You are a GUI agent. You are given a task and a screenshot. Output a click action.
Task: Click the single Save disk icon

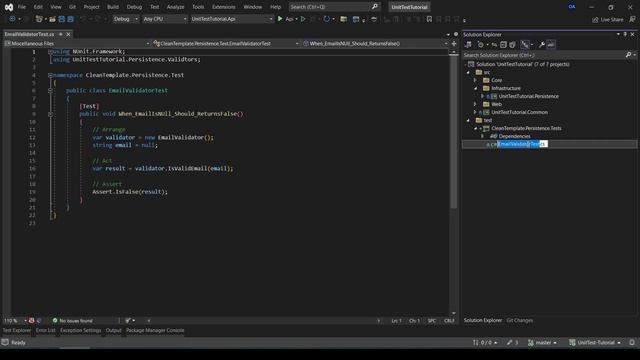62,19
